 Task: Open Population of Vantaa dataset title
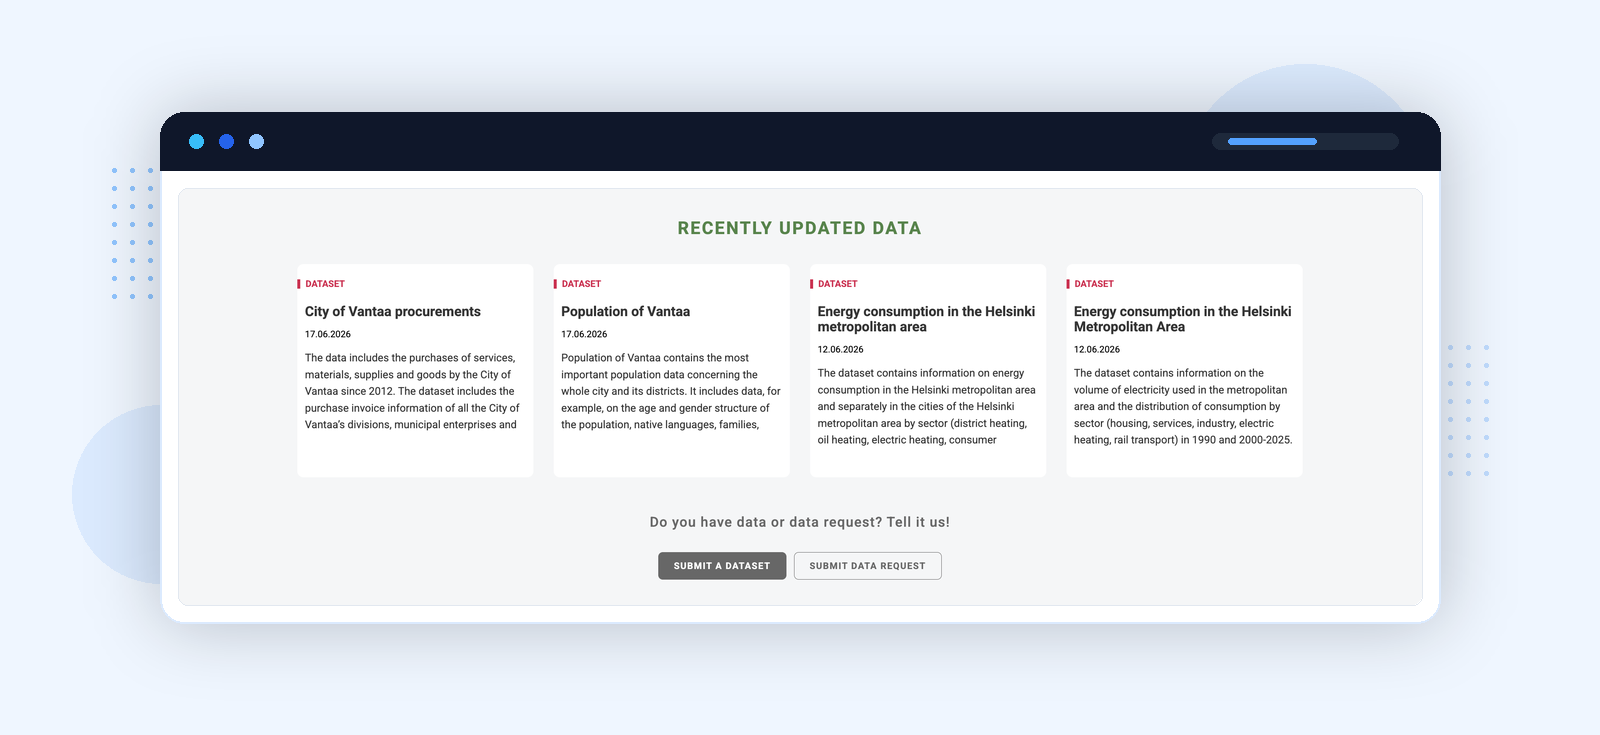click(x=625, y=312)
